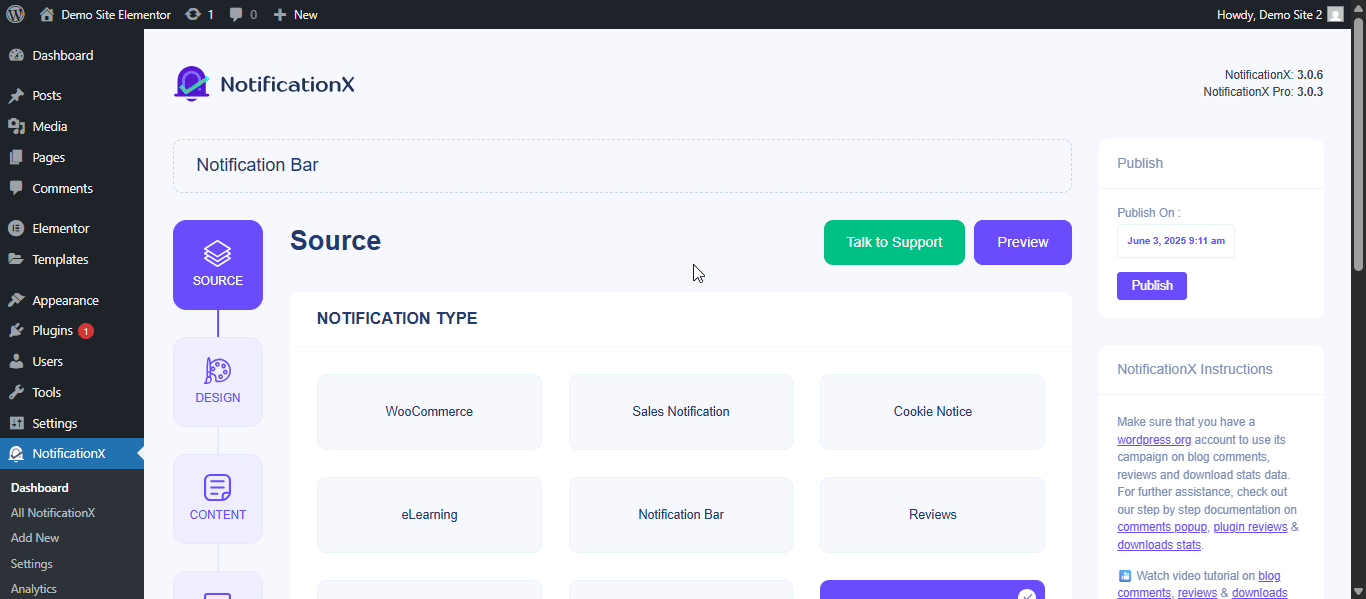Open Howdy, Demo Site 2 account menu

[1280, 14]
